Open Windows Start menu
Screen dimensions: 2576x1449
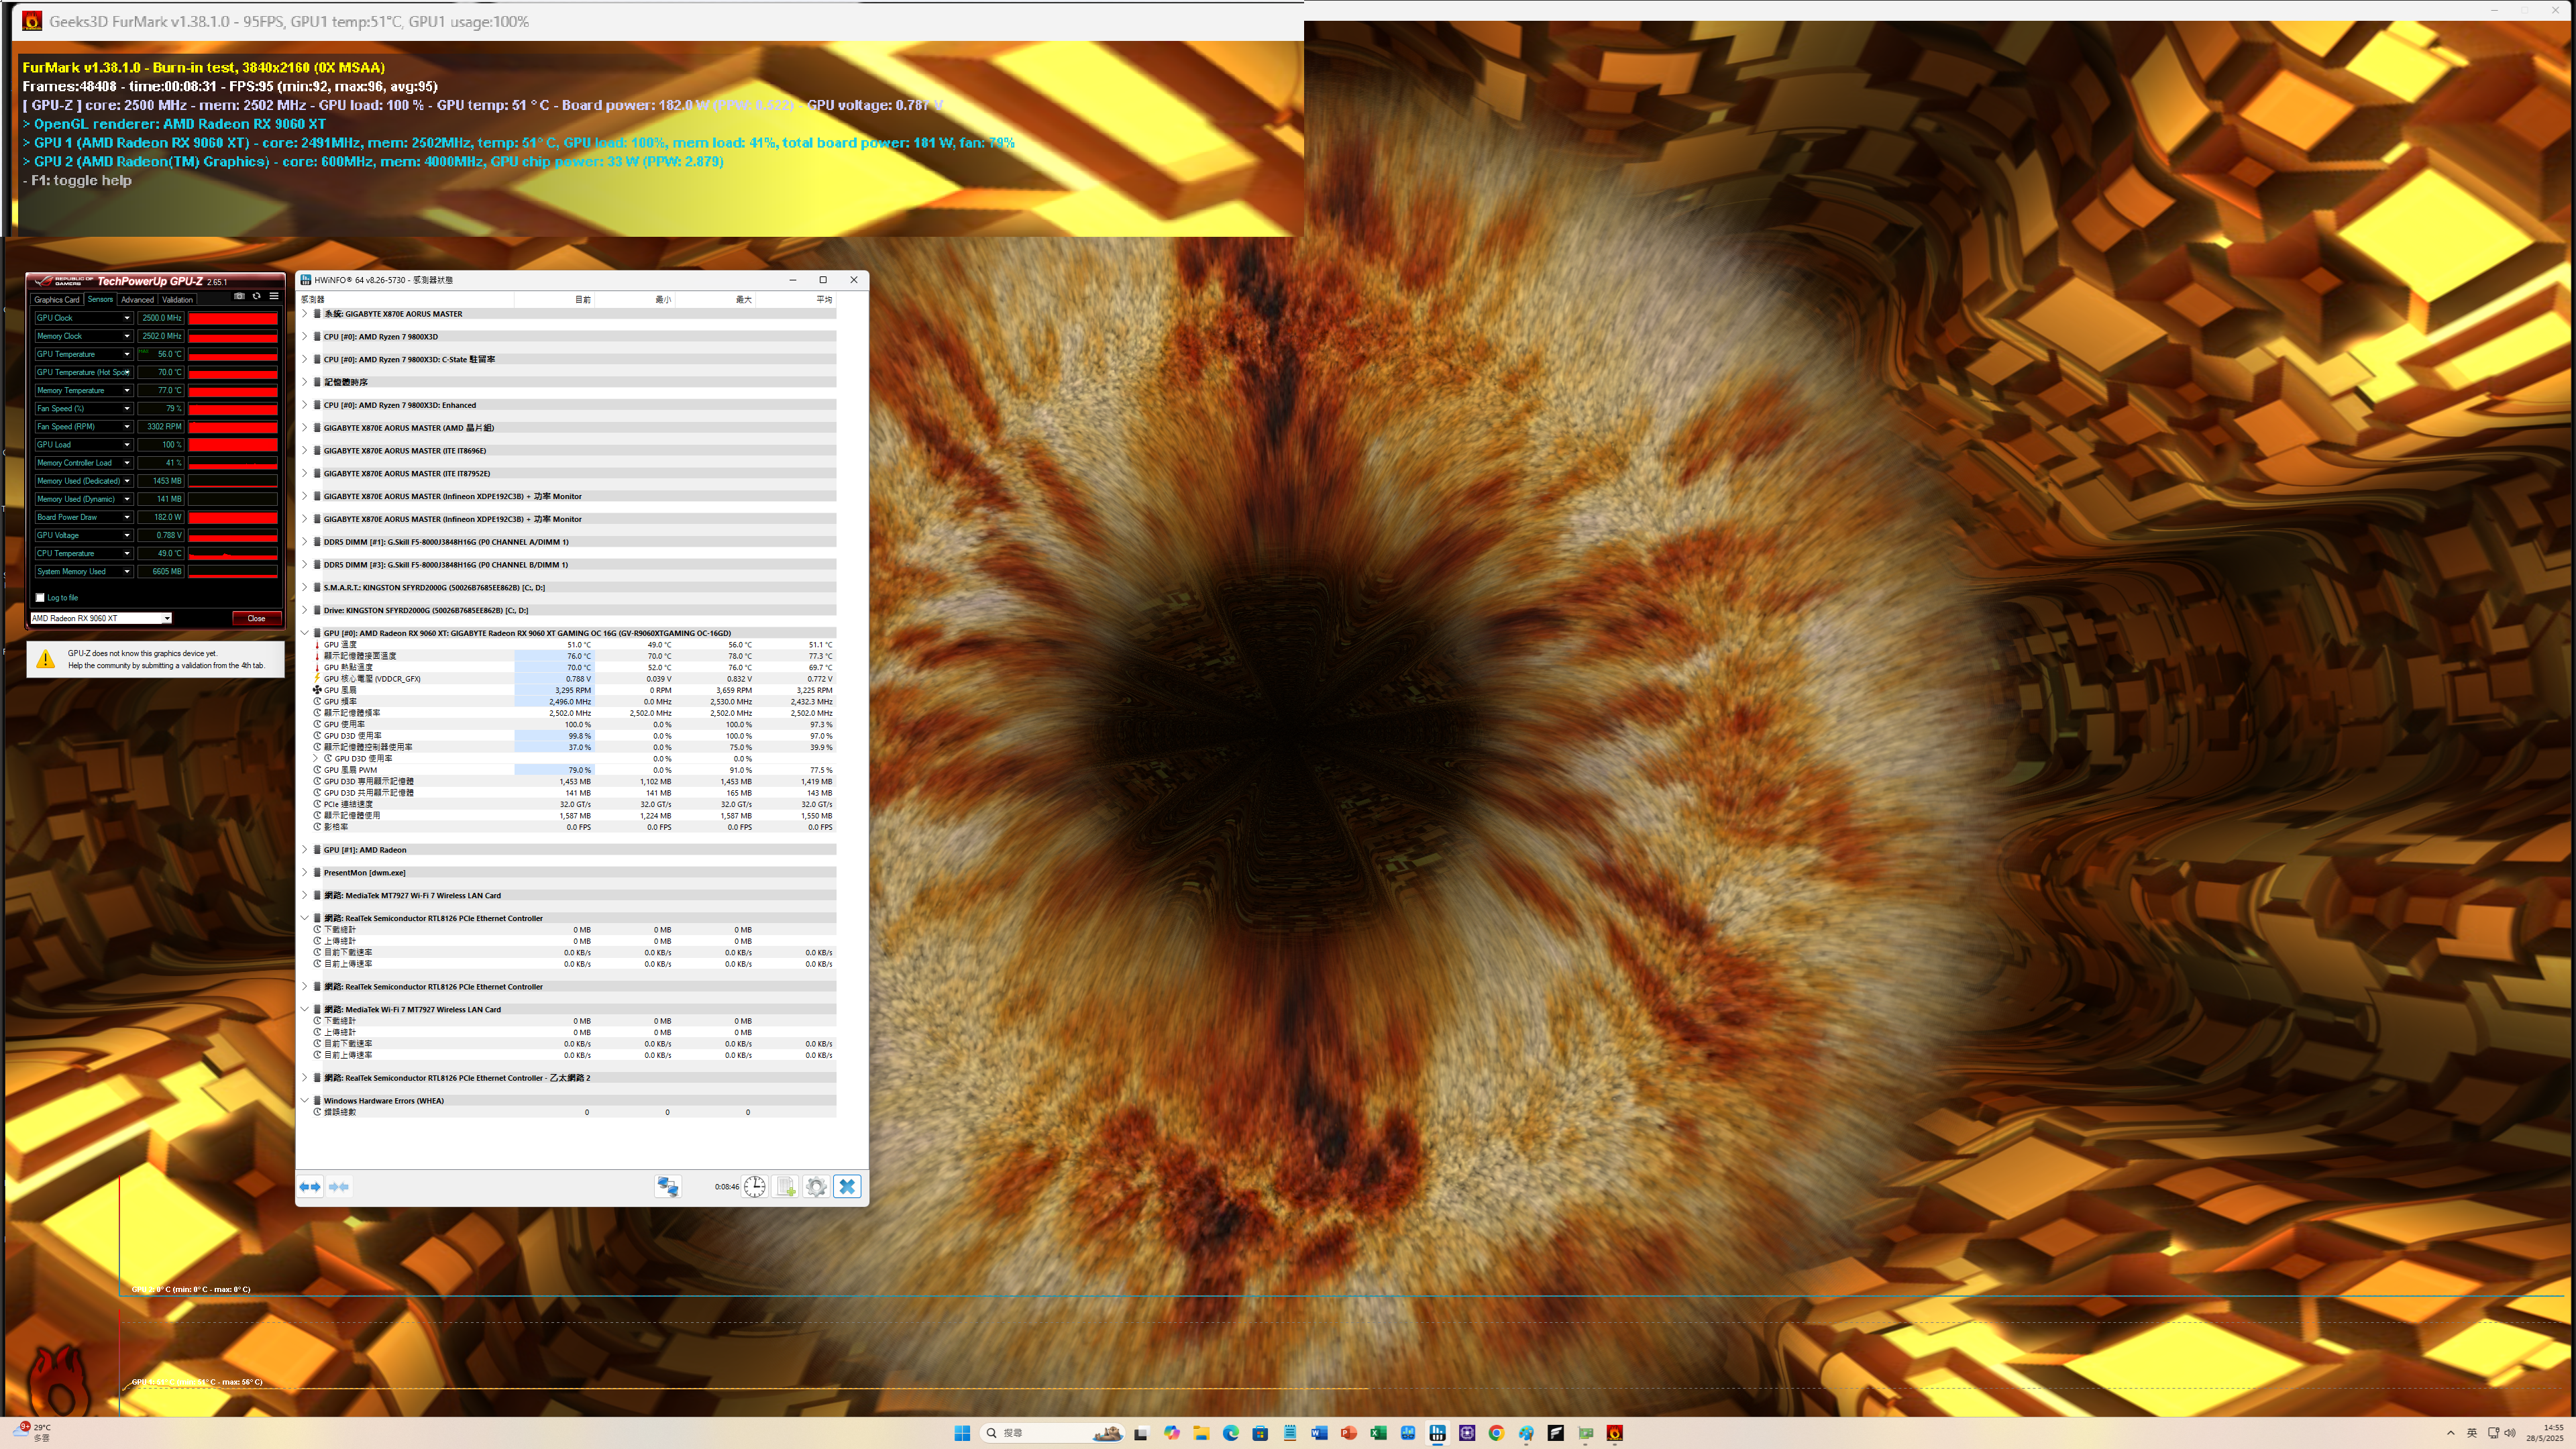[962, 1433]
